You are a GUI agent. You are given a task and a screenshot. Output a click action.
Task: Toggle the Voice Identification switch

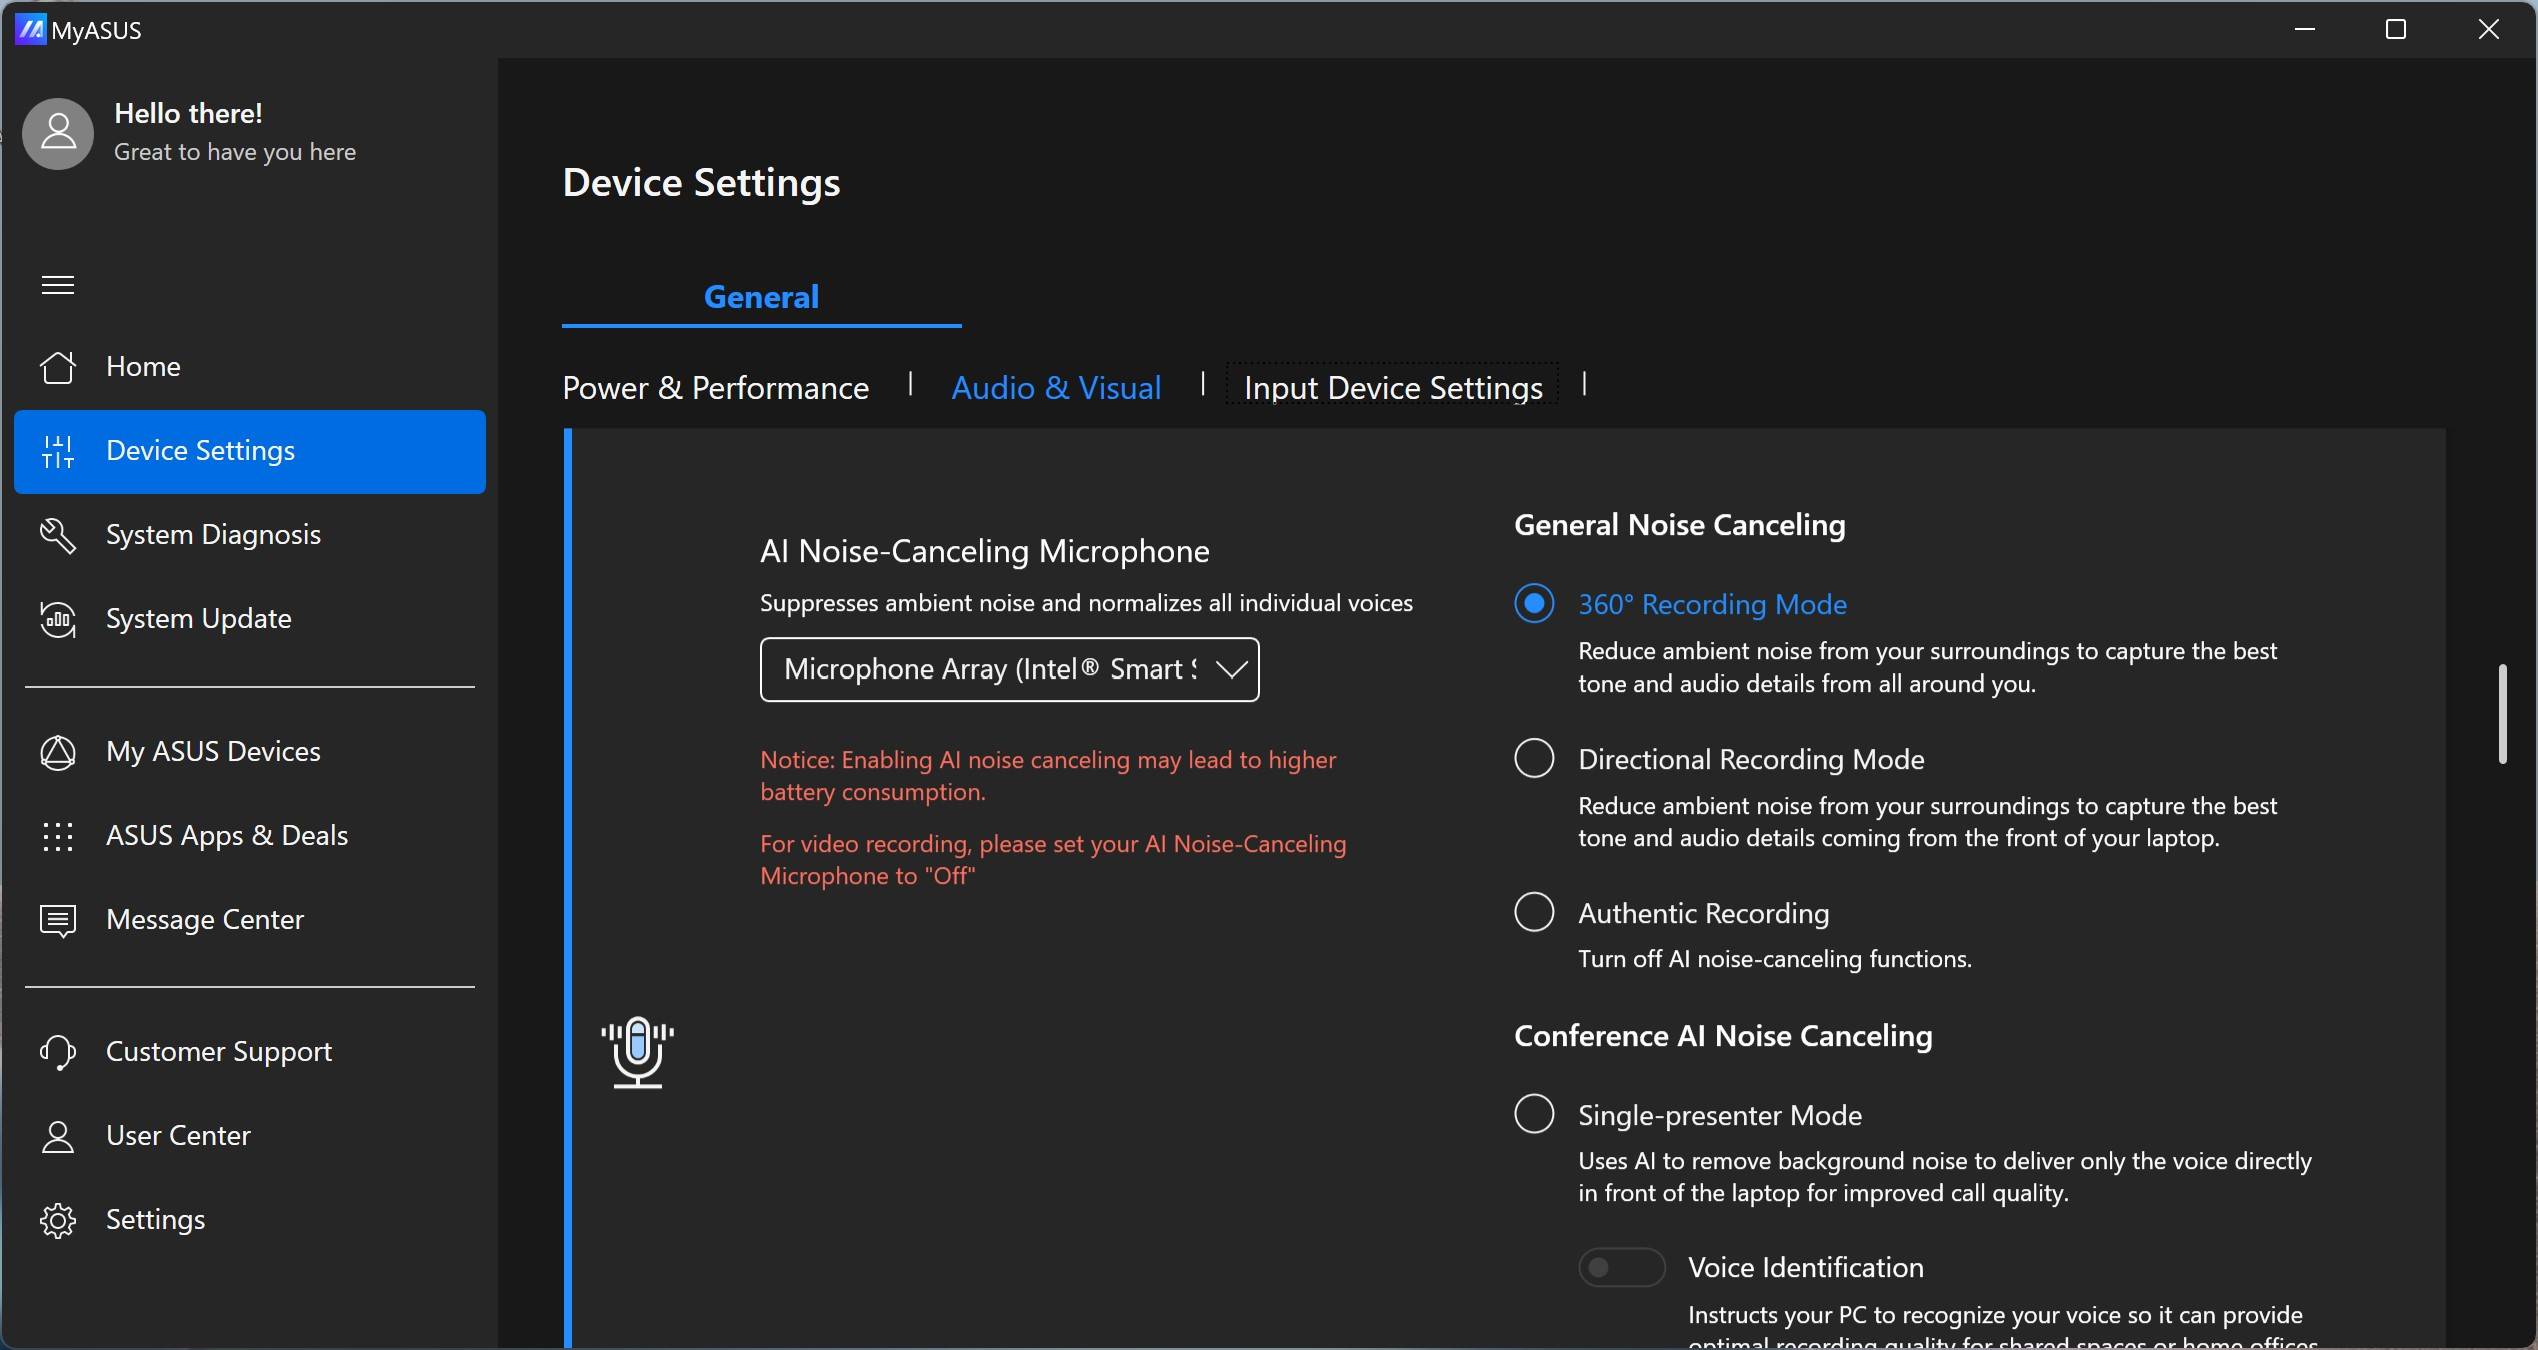pyautogui.click(x=1620, y=1268)
